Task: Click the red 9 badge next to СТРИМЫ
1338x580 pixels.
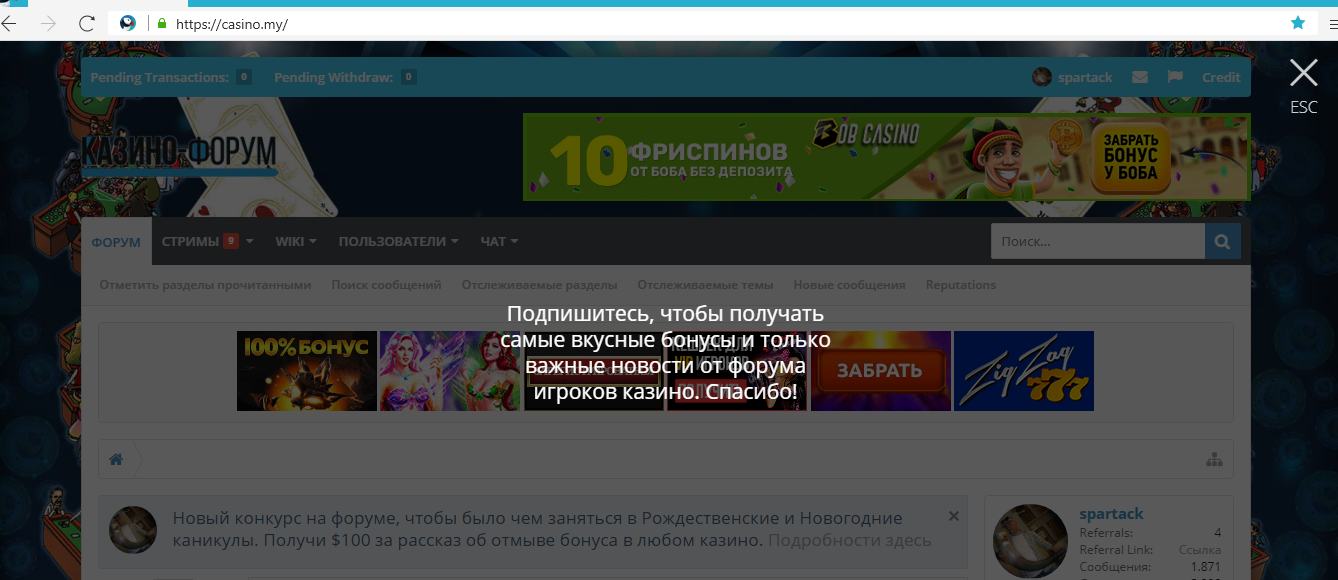Action: point(231,240)
